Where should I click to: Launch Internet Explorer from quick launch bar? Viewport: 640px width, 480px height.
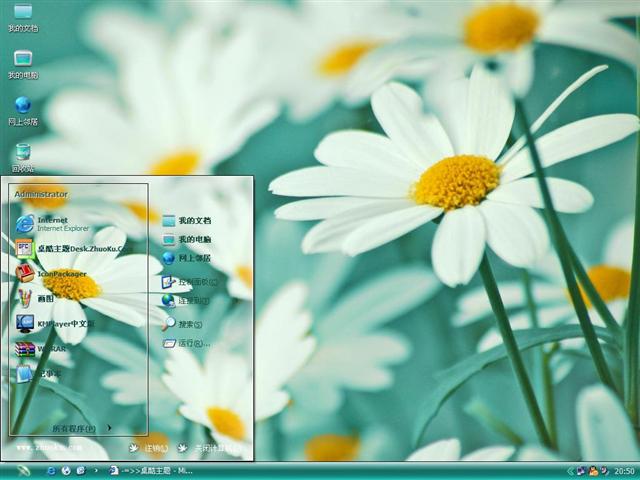click(x=51, y=471)
